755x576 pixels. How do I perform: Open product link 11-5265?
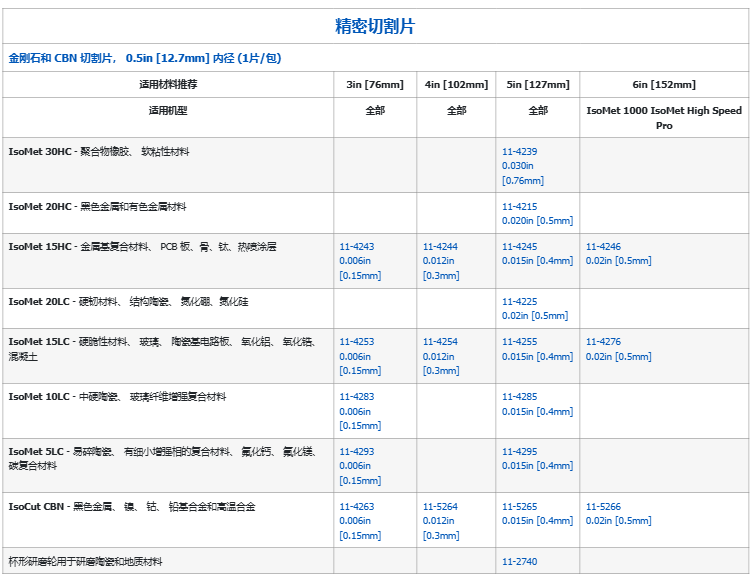520,507
